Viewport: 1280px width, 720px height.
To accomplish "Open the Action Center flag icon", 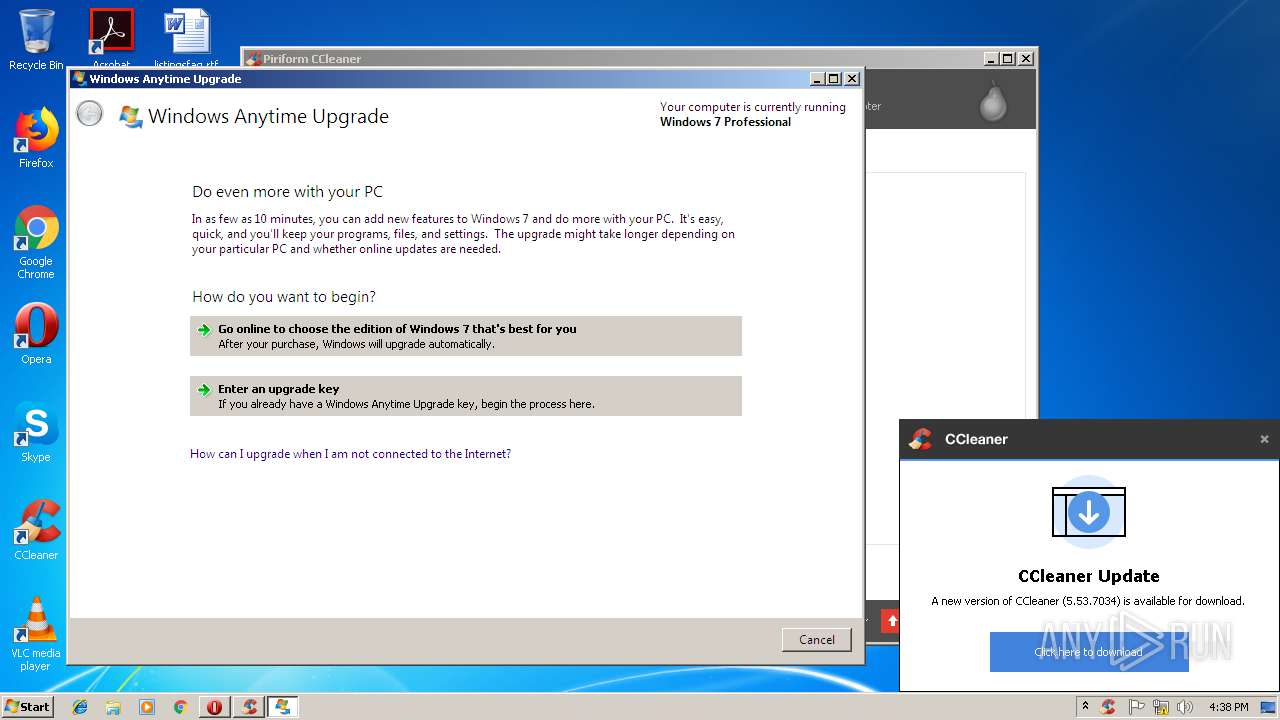I will point(1136,707).
